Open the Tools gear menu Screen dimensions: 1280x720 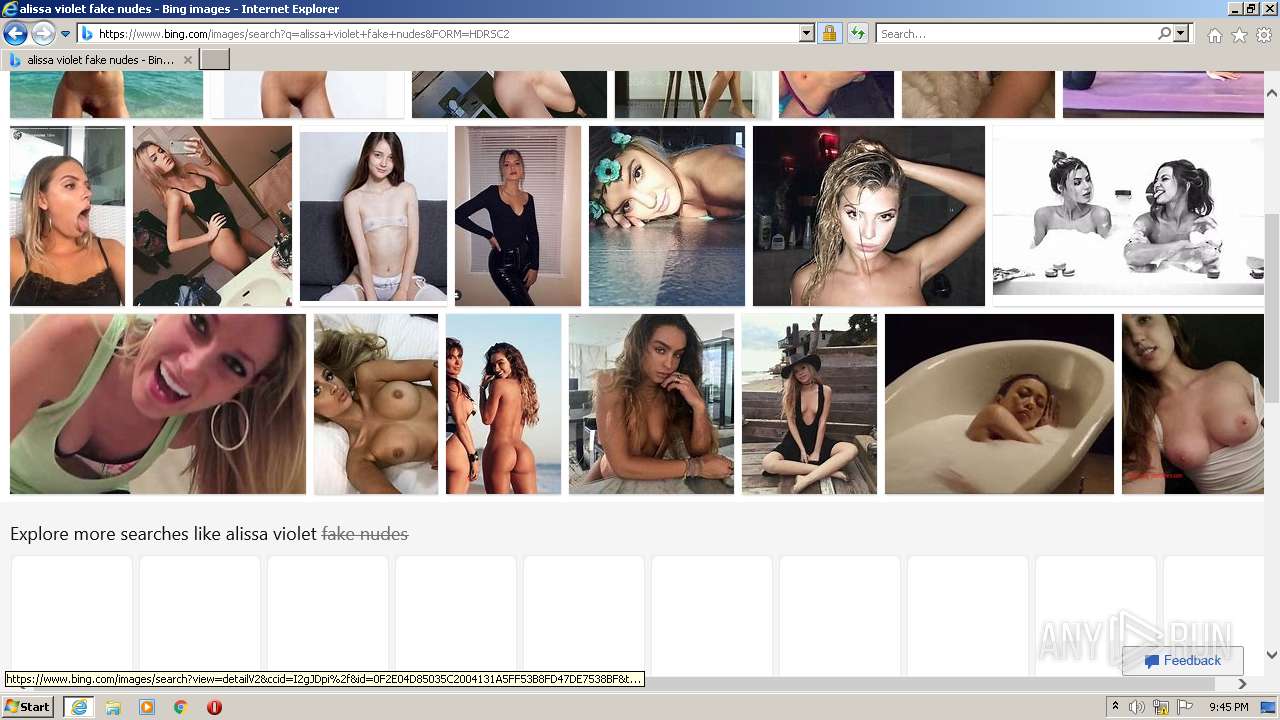point(1264,35)
